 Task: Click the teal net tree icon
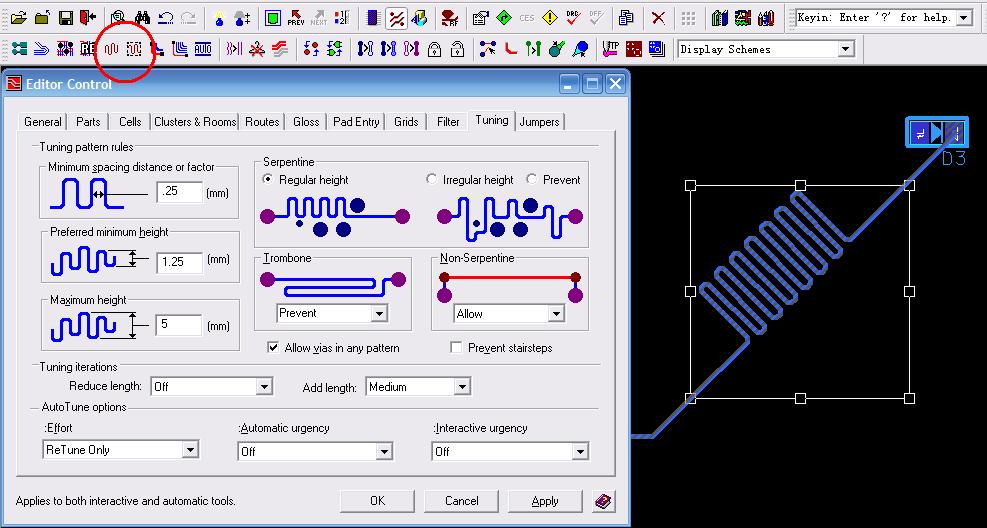(20, 49)
